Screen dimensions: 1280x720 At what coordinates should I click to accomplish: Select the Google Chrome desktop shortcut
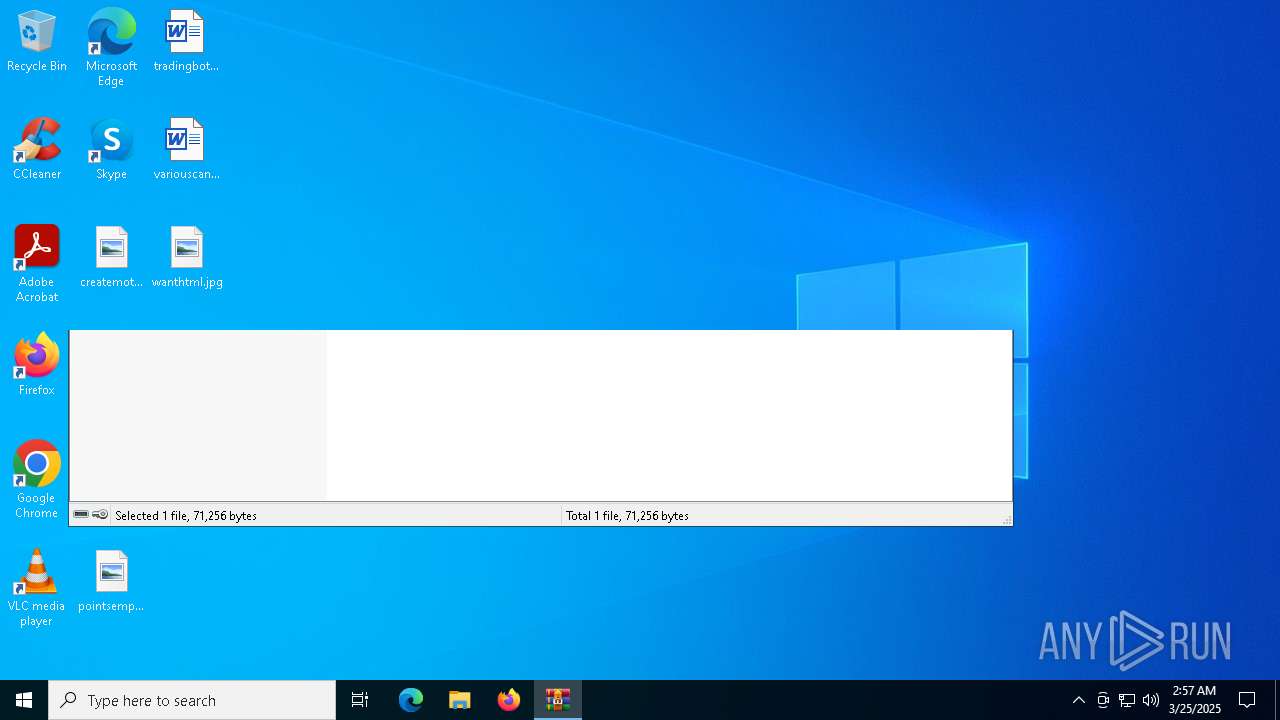click(x=37, y=480)
